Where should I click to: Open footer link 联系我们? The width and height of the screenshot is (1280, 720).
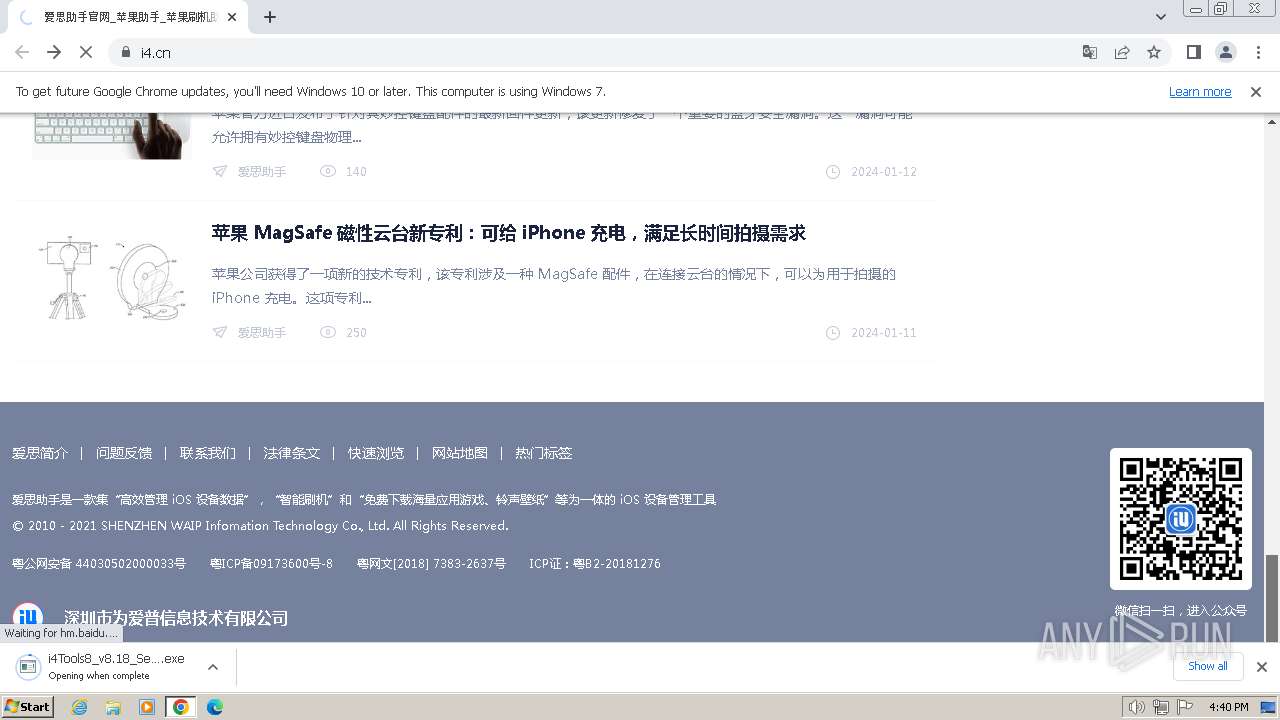coord(208,453)
